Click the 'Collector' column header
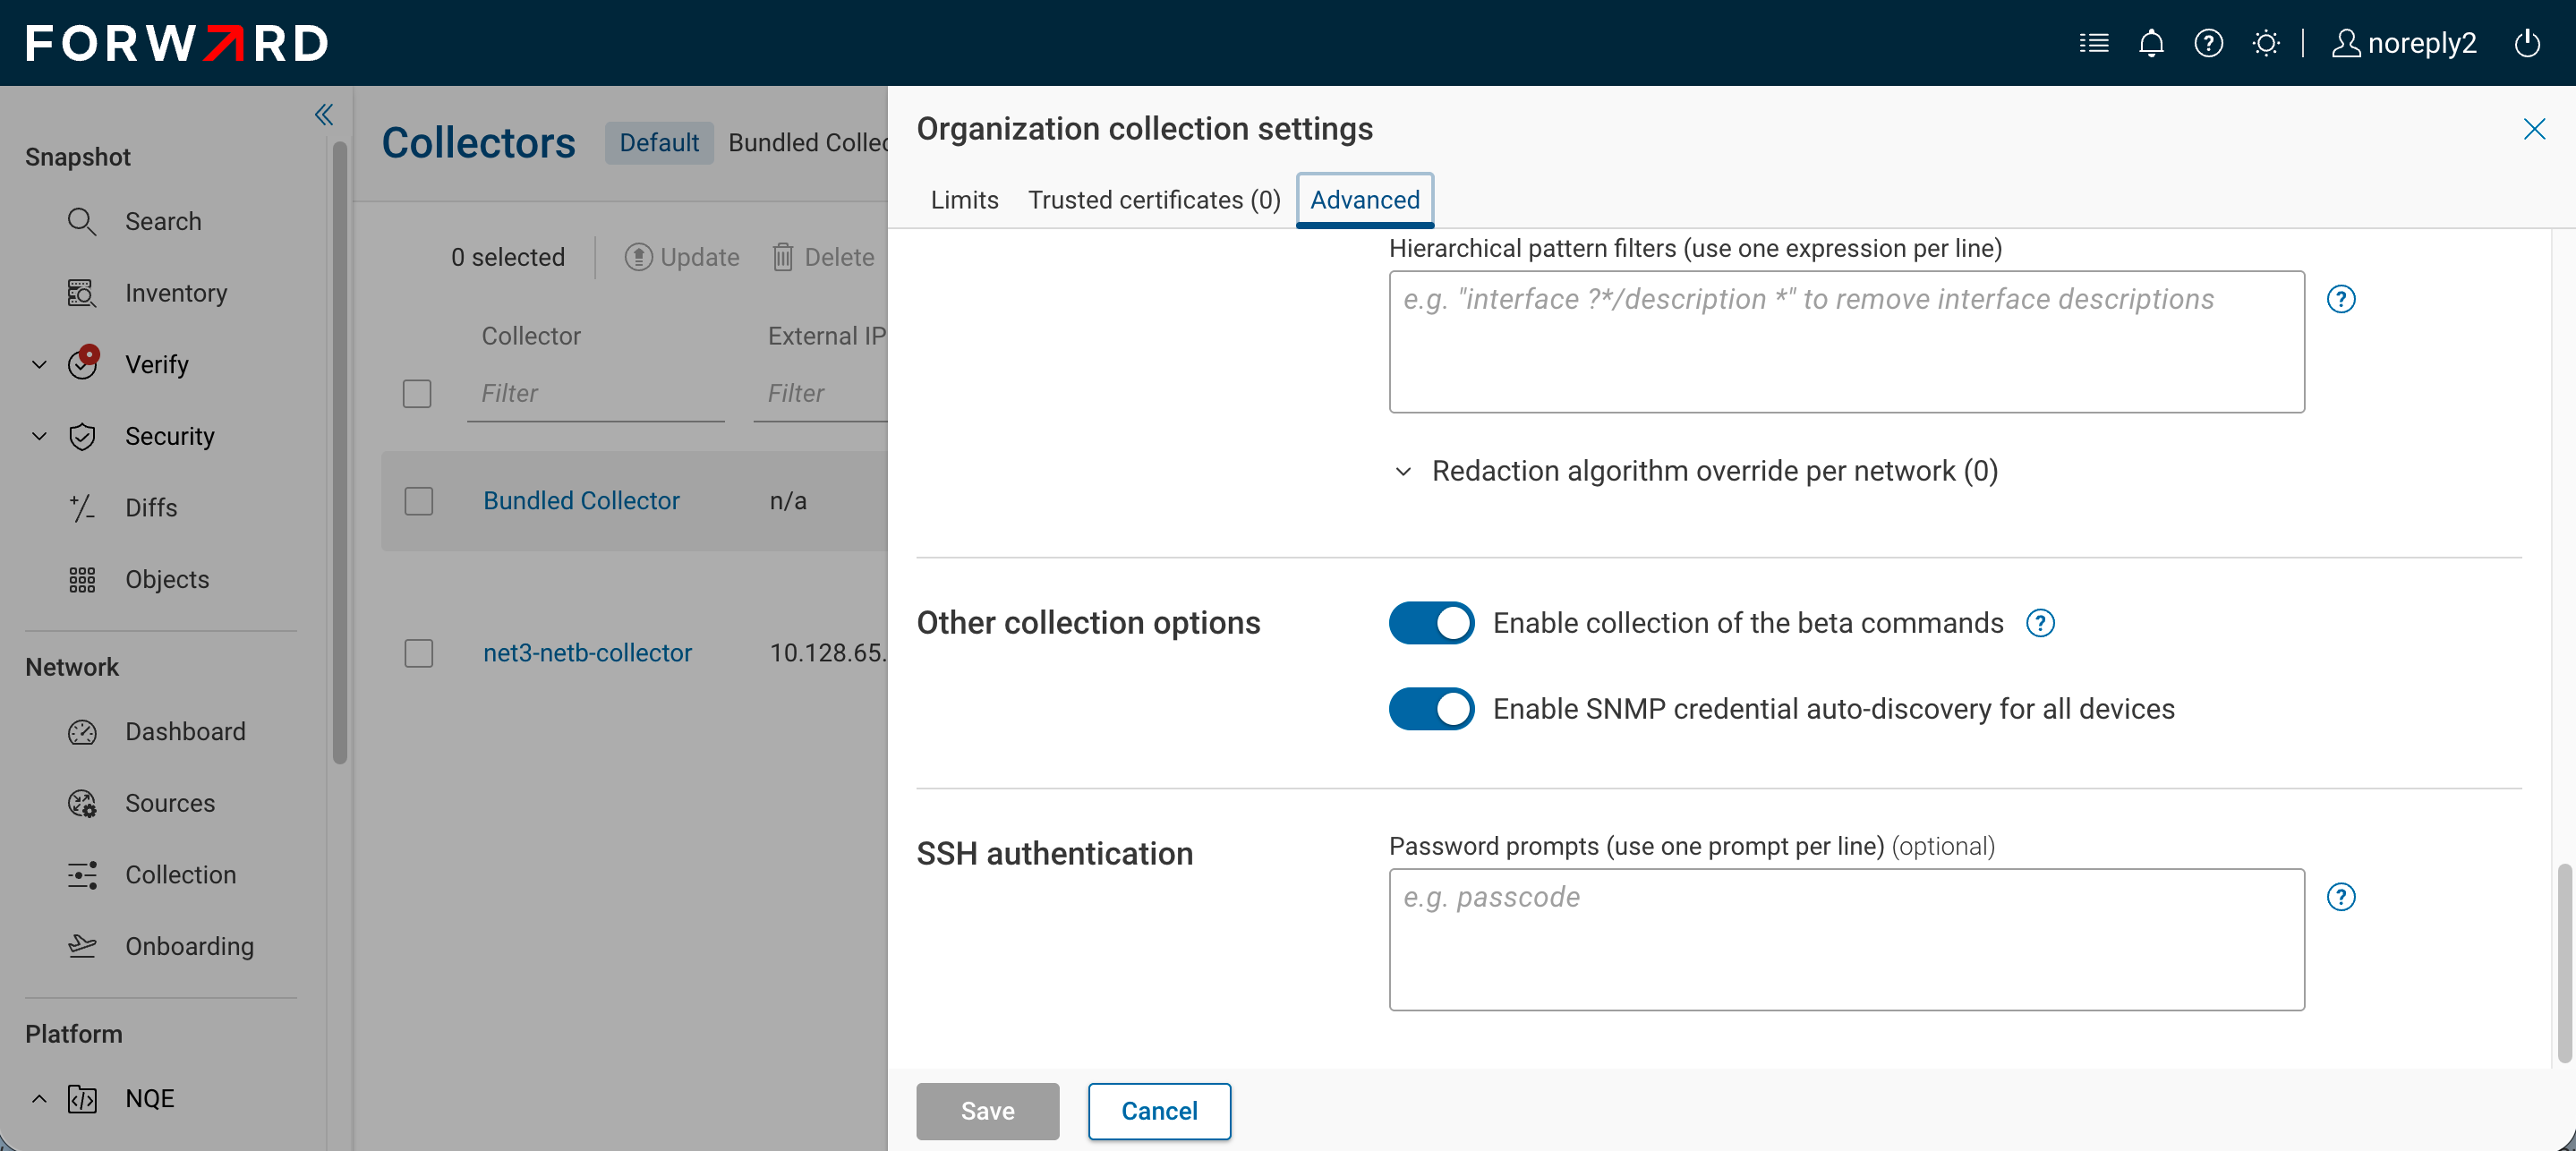 pos(531,336)
